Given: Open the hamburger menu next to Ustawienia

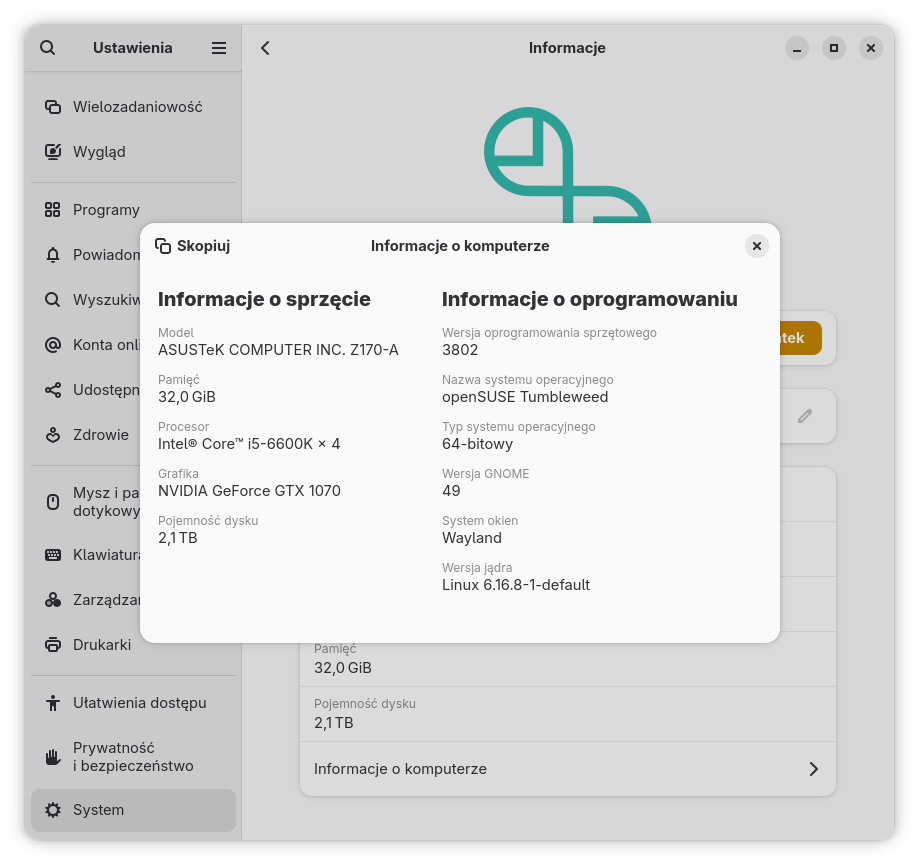Looking at the screenshot, I should click(219, 47).
